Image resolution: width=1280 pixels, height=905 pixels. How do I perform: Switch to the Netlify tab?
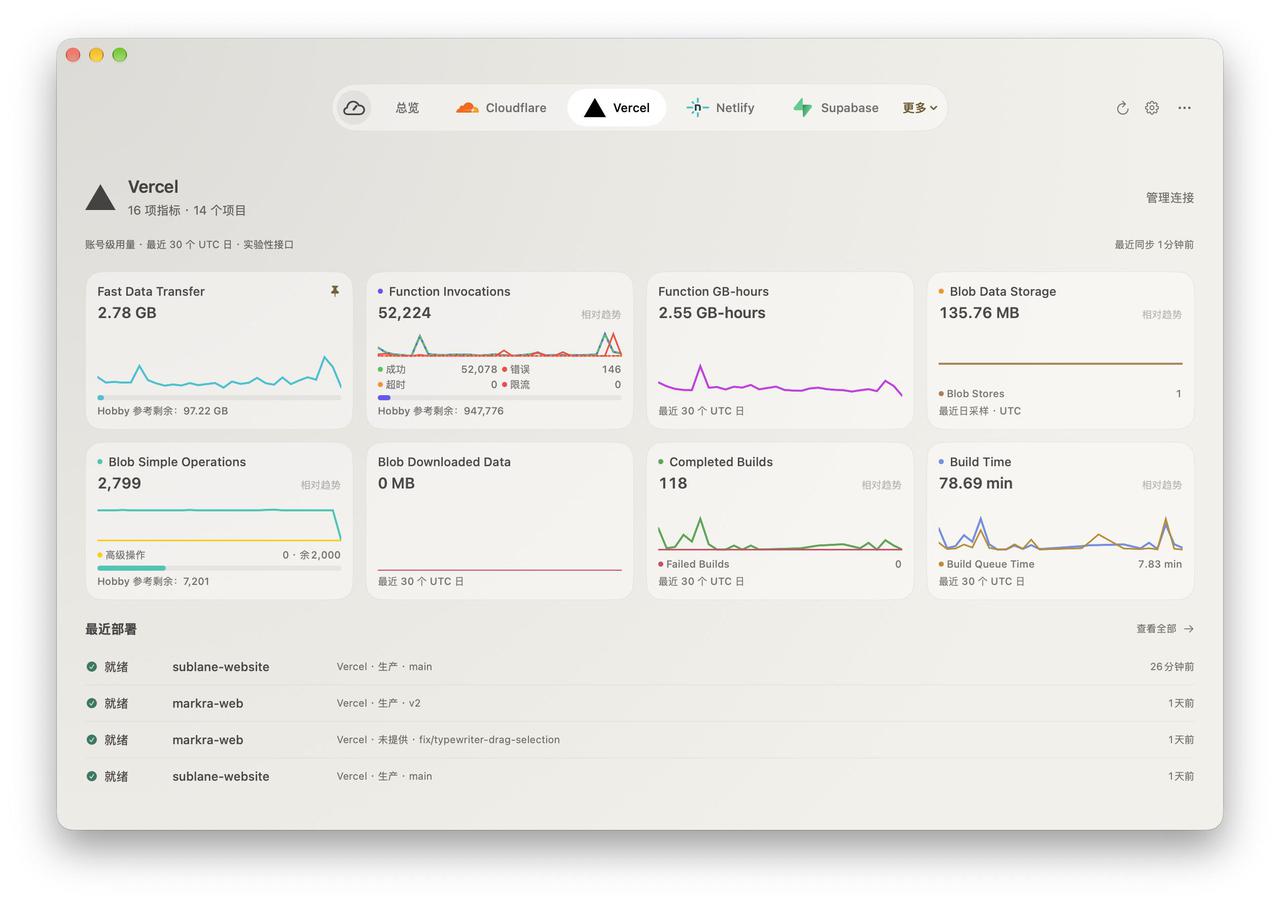(x=721, y=108)
